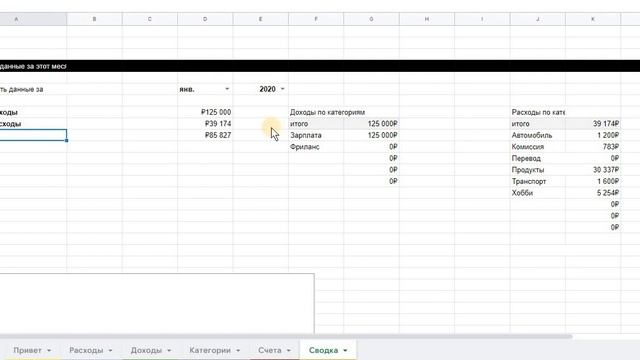Image resolution: width=640 pixels, height=360 pixels.
Task: Open the Счета tab dropdown arrow
Action: click(x=289, y=351)
